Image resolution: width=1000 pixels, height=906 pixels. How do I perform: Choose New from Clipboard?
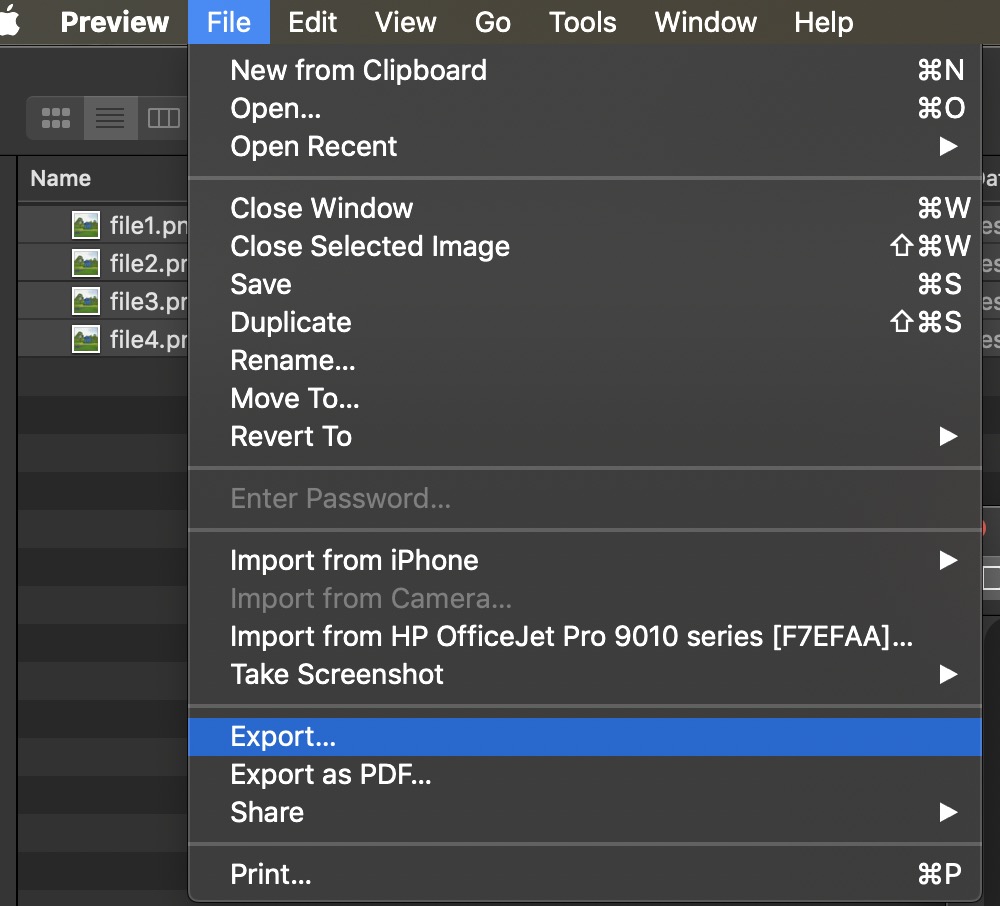click(585, 70)
